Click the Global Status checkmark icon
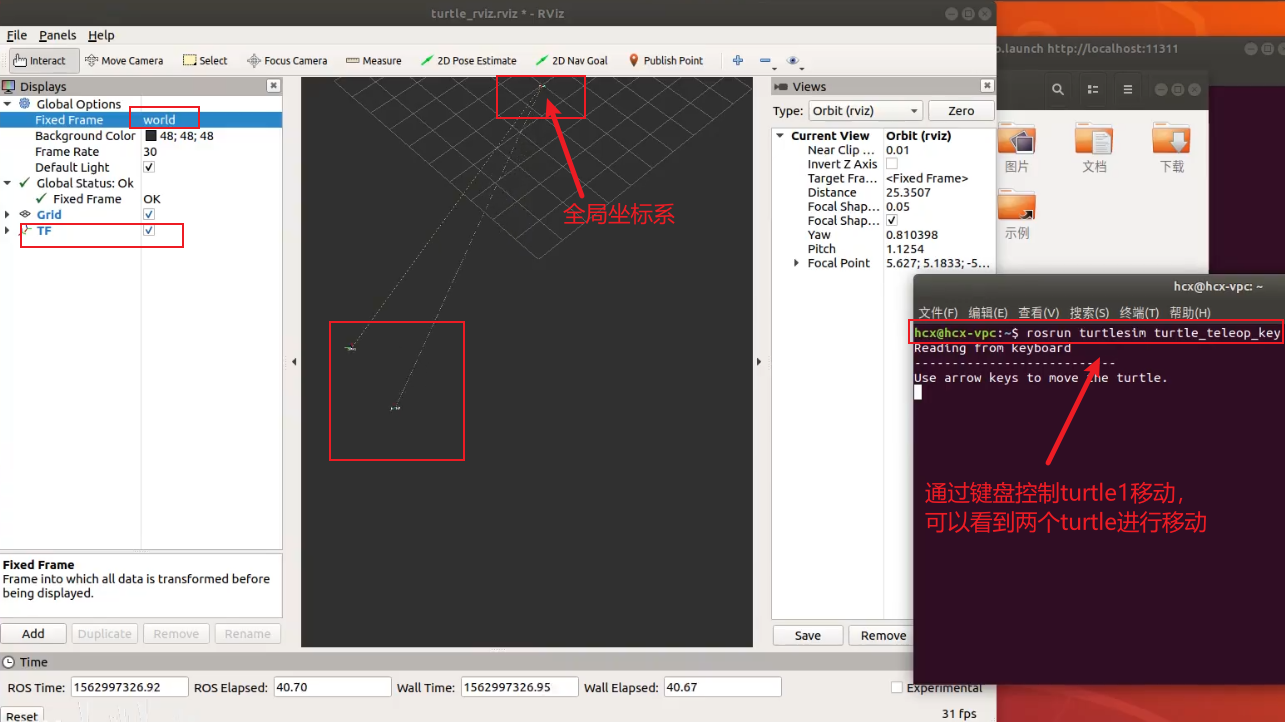This screenshot has width=1285, height=722. click(x=25, y=183)
